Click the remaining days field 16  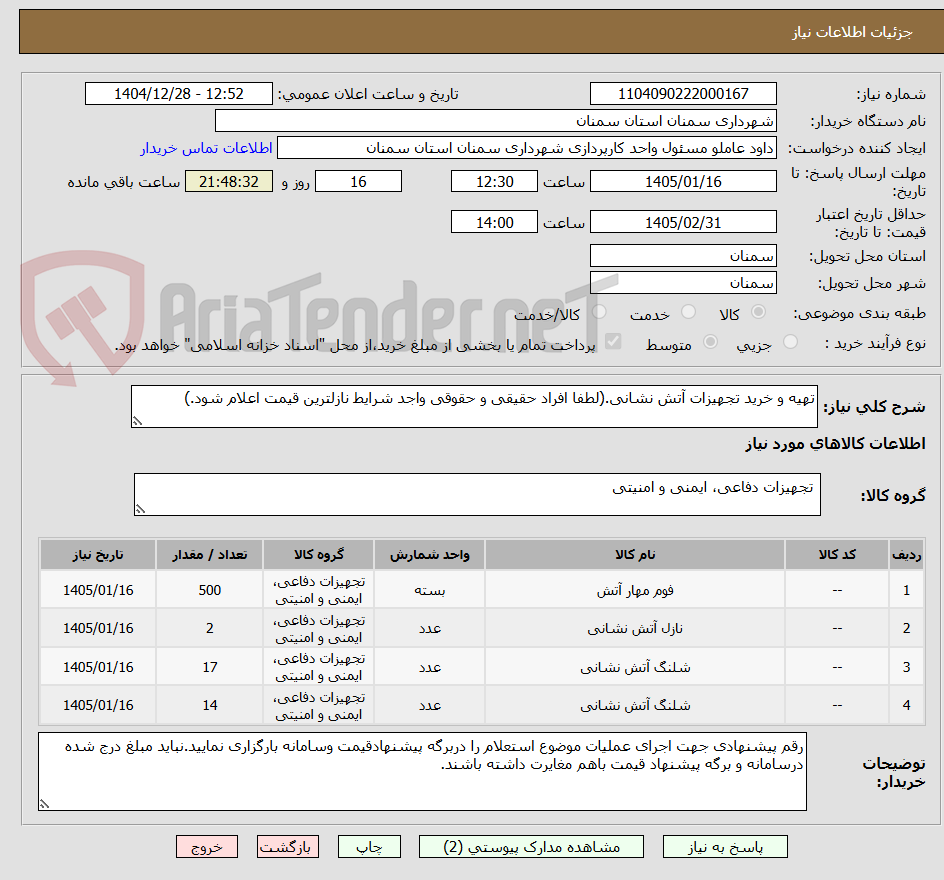point(358,181)
